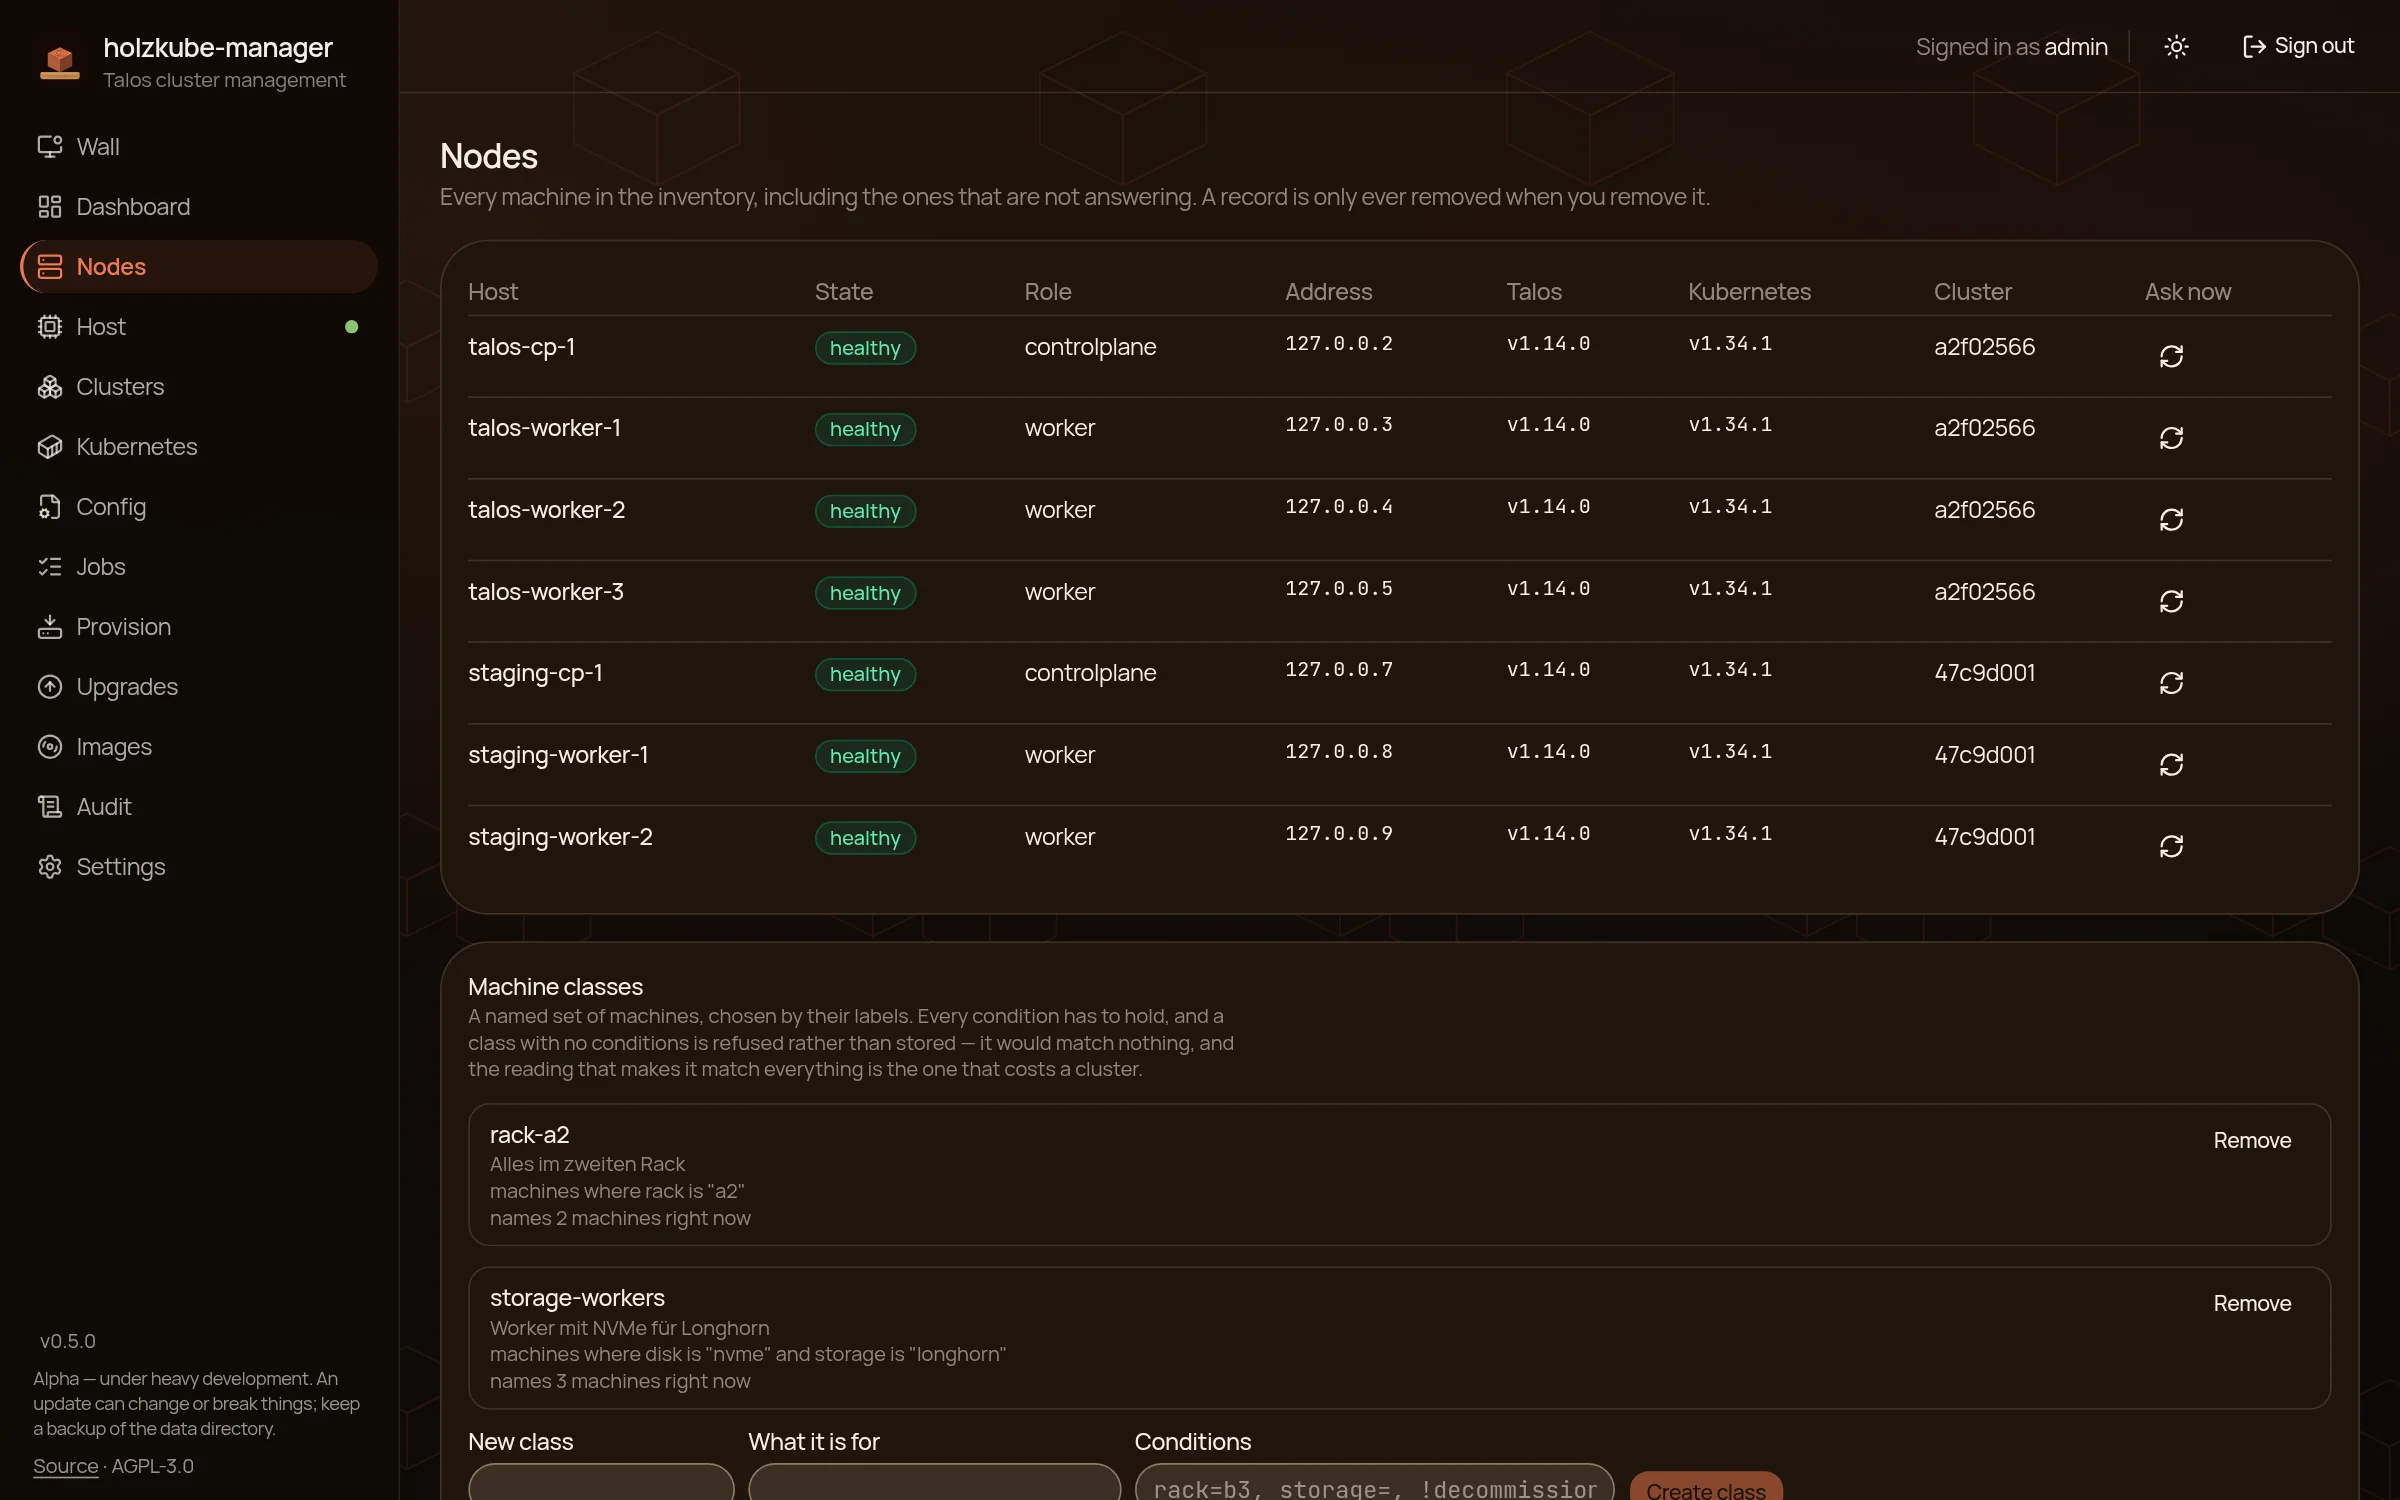
Task: Click the staging-worker-2 host name
Action: 560,837
